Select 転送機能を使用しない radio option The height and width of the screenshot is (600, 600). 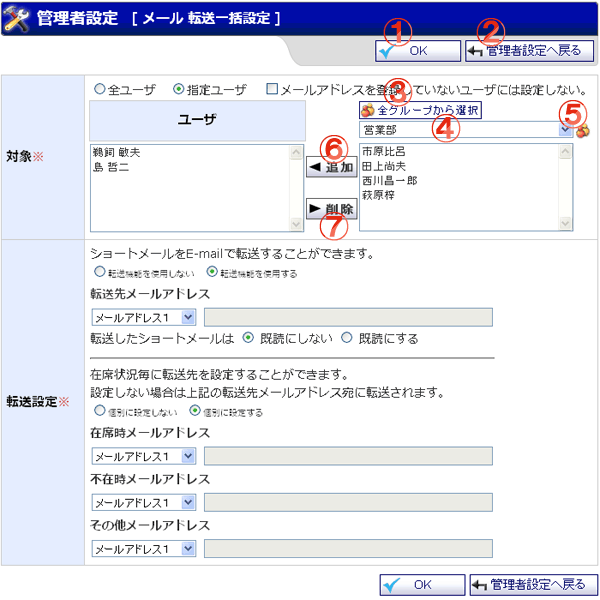click(x=98, y=271)
